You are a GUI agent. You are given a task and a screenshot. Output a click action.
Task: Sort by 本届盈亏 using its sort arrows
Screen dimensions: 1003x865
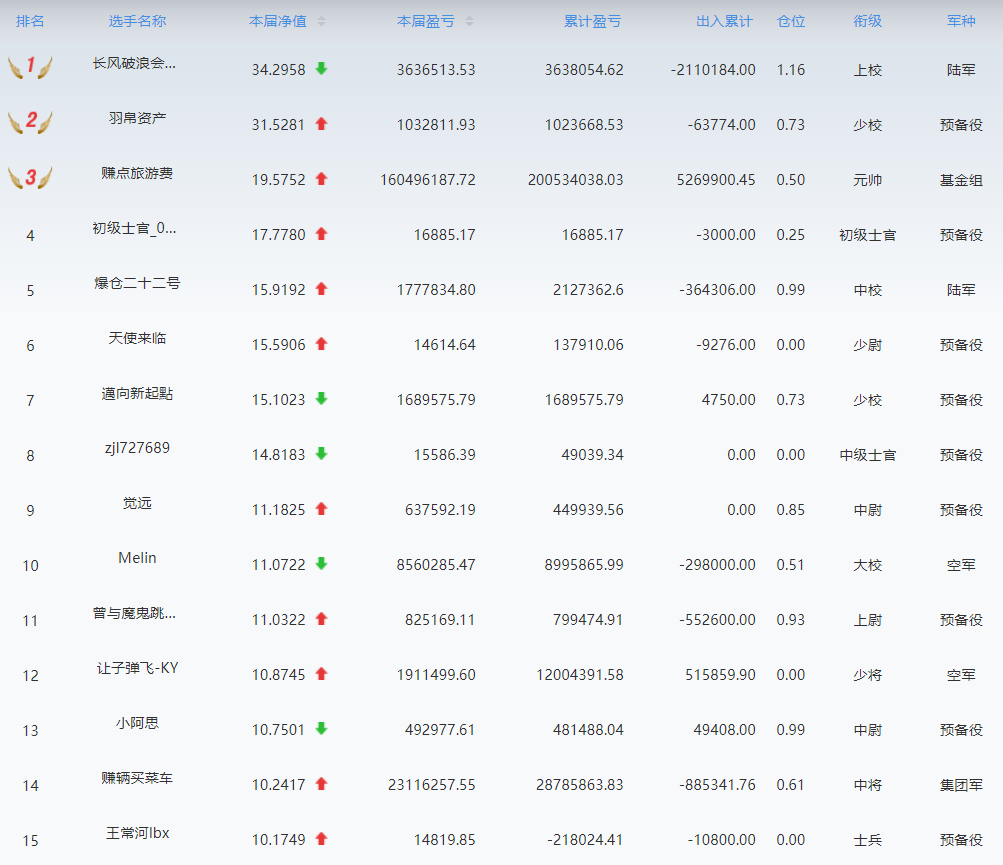click(470, 21)
